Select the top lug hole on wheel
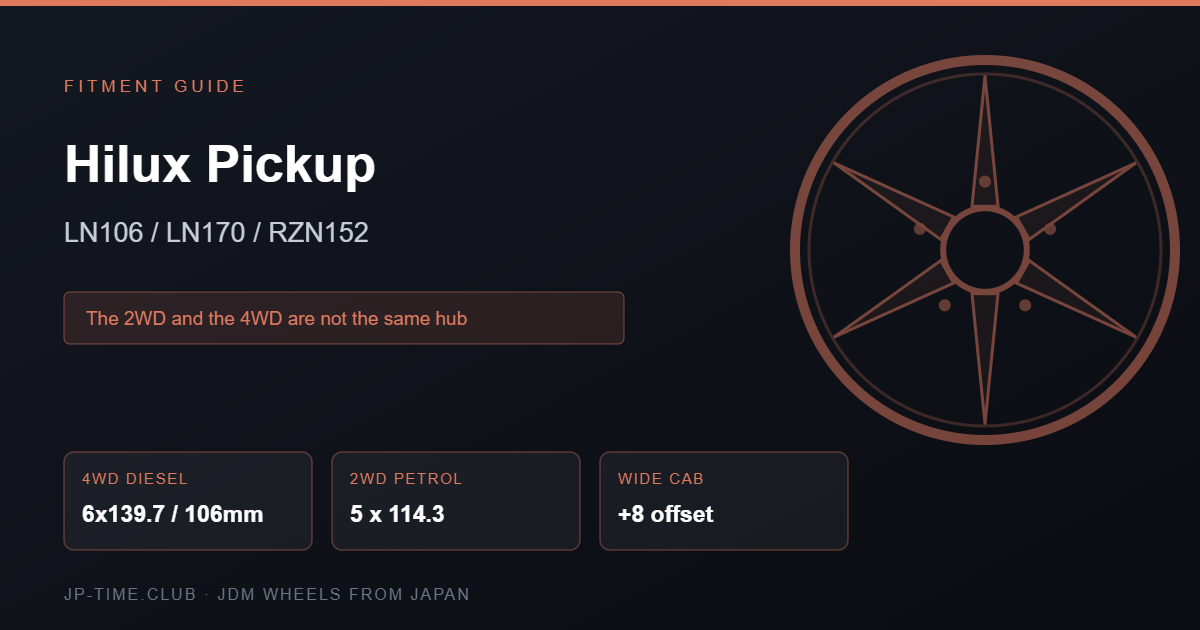The height and width of the screenshot is (630, 1200). (985, 182)
